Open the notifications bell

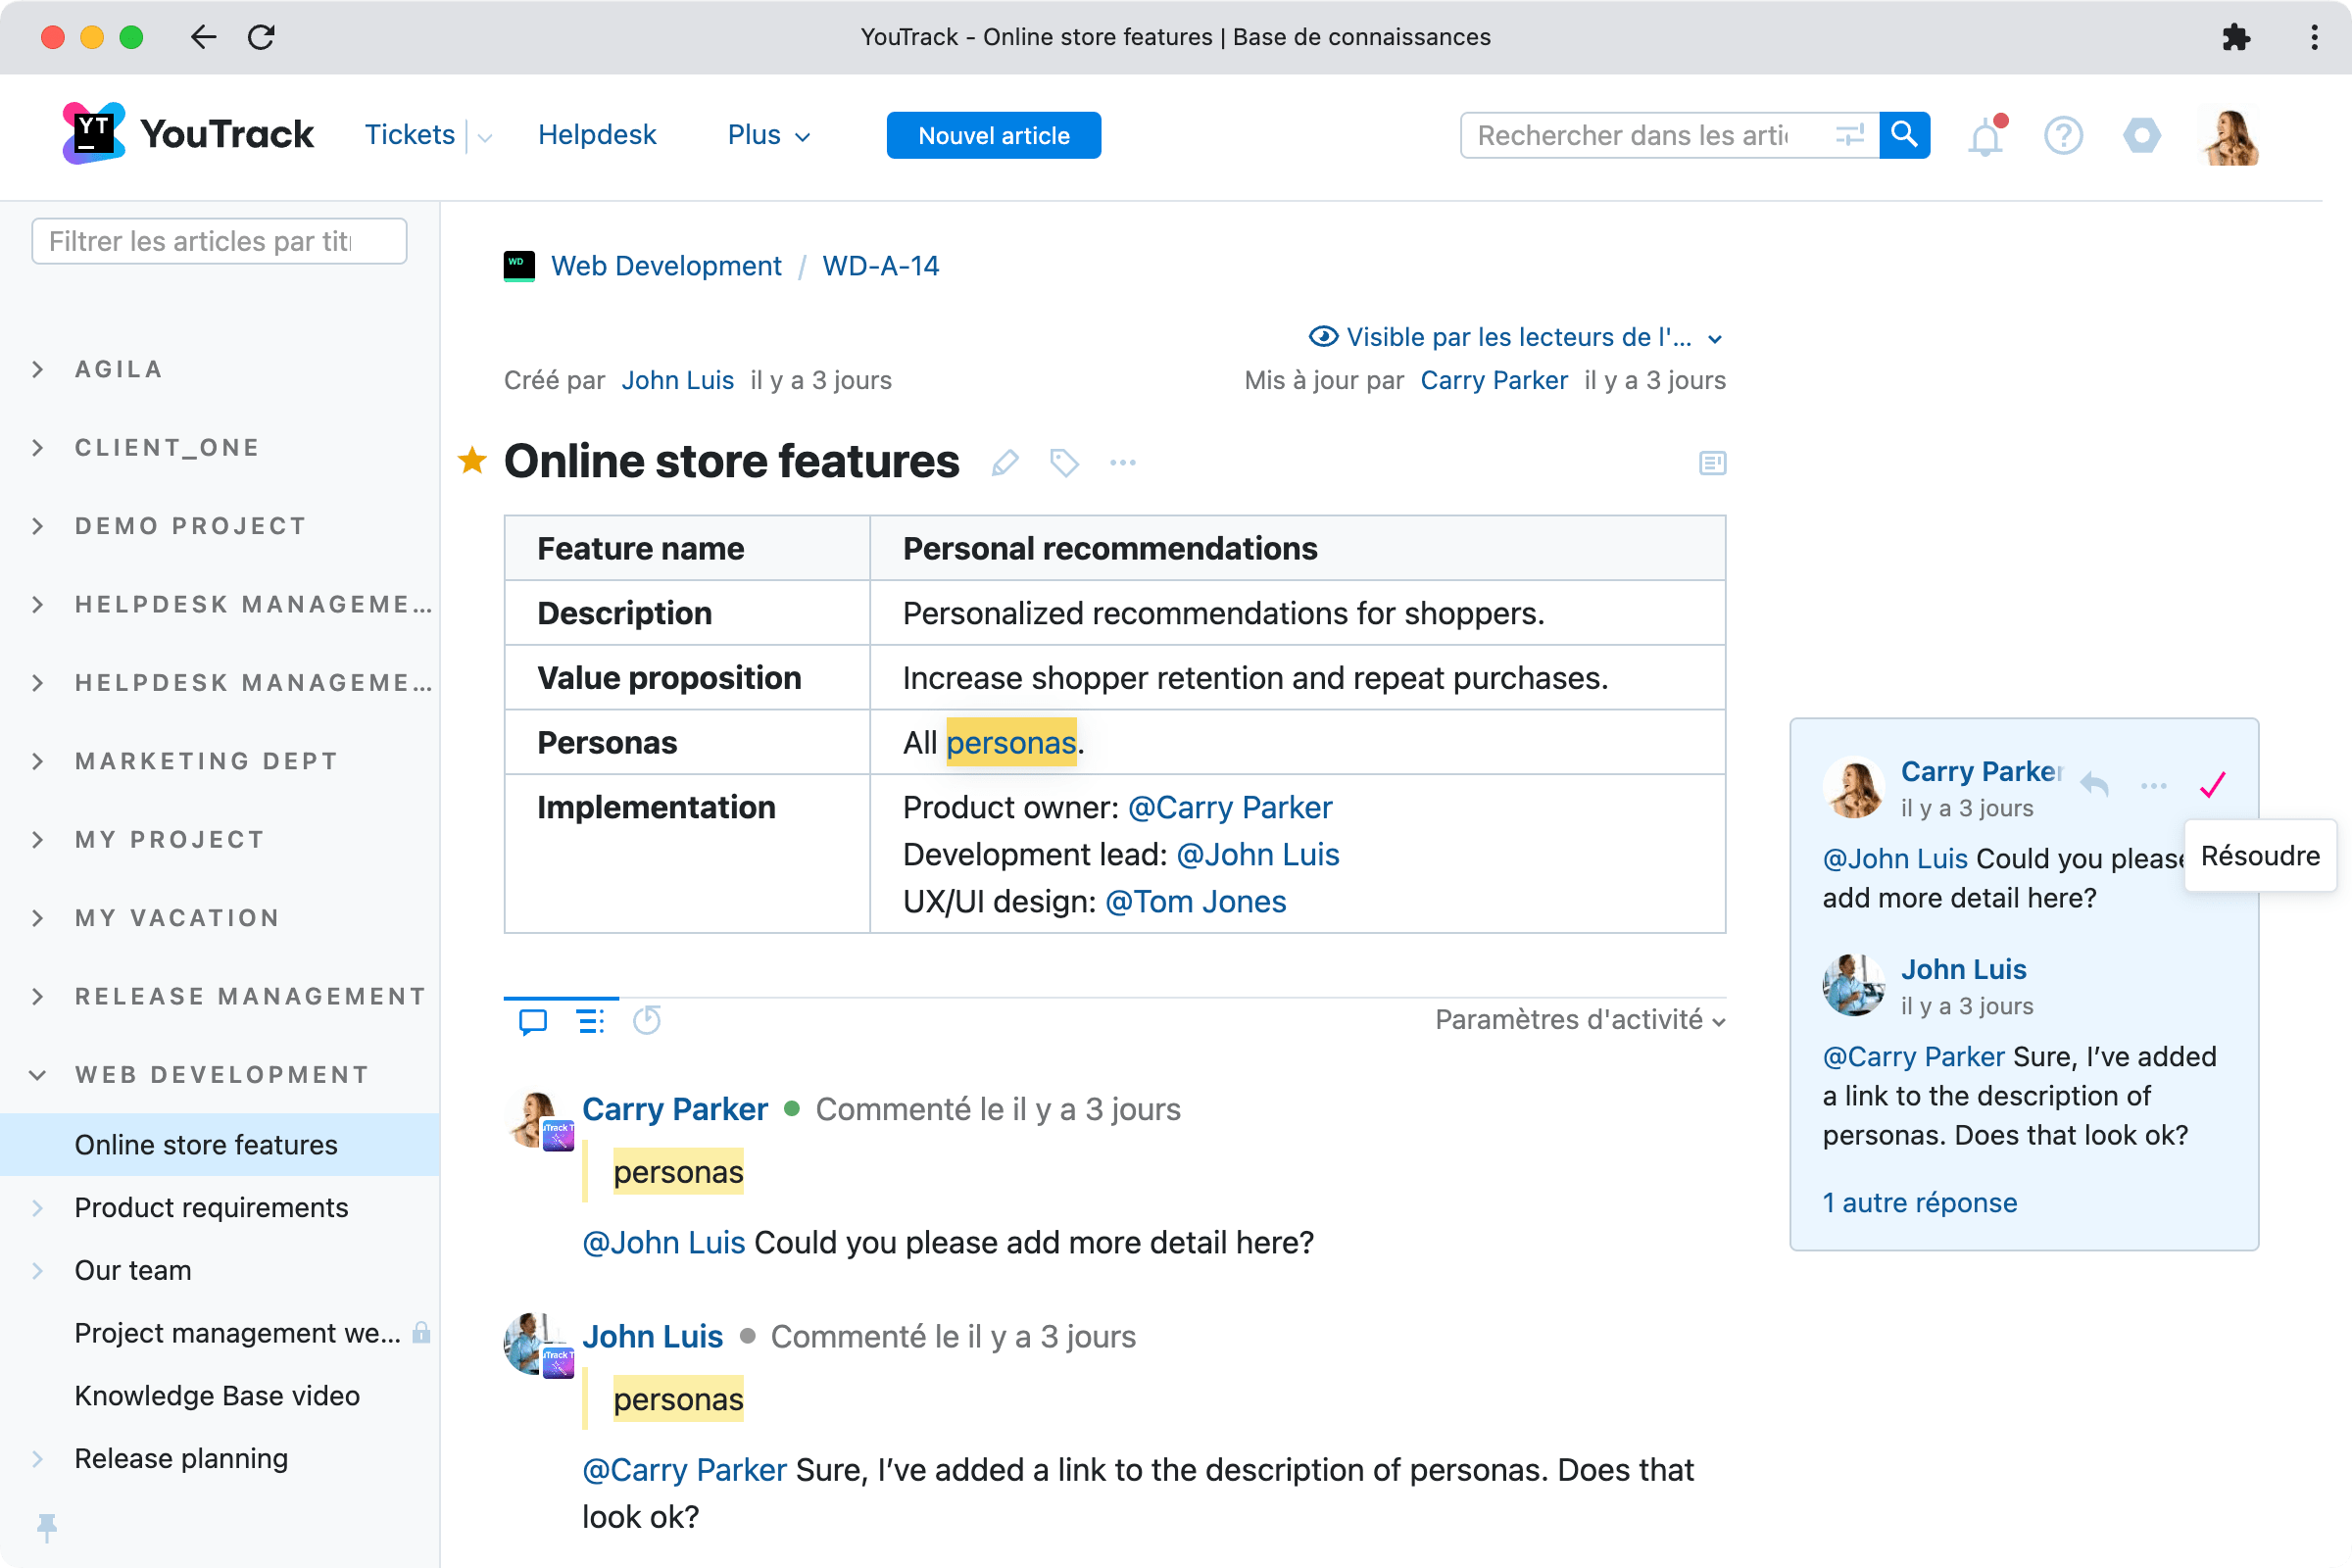tap(1986, 135)
